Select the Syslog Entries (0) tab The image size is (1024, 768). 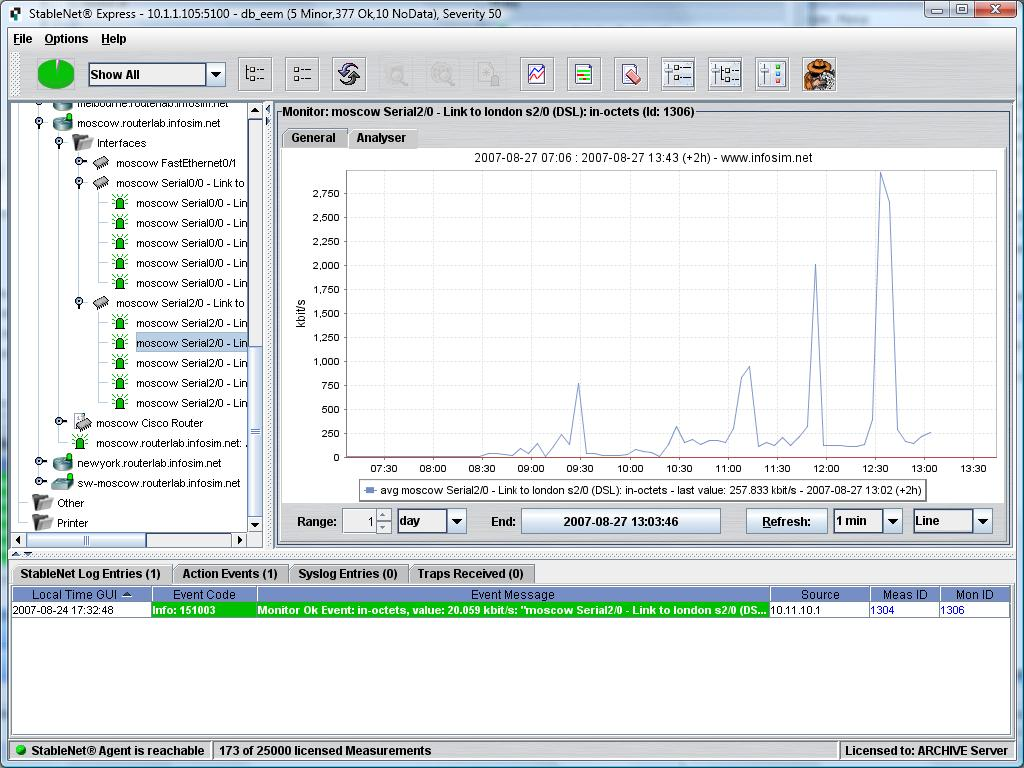point(348,573)
